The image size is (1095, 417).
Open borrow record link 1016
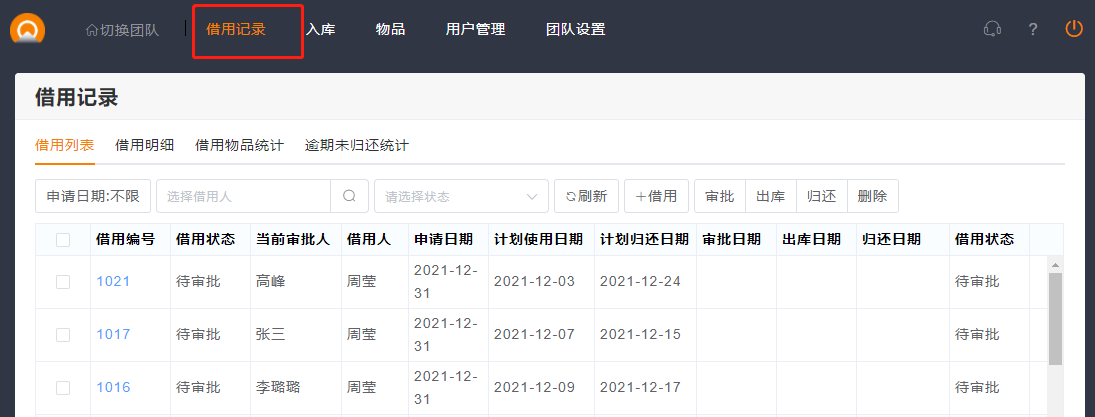(x=113, y=387)
